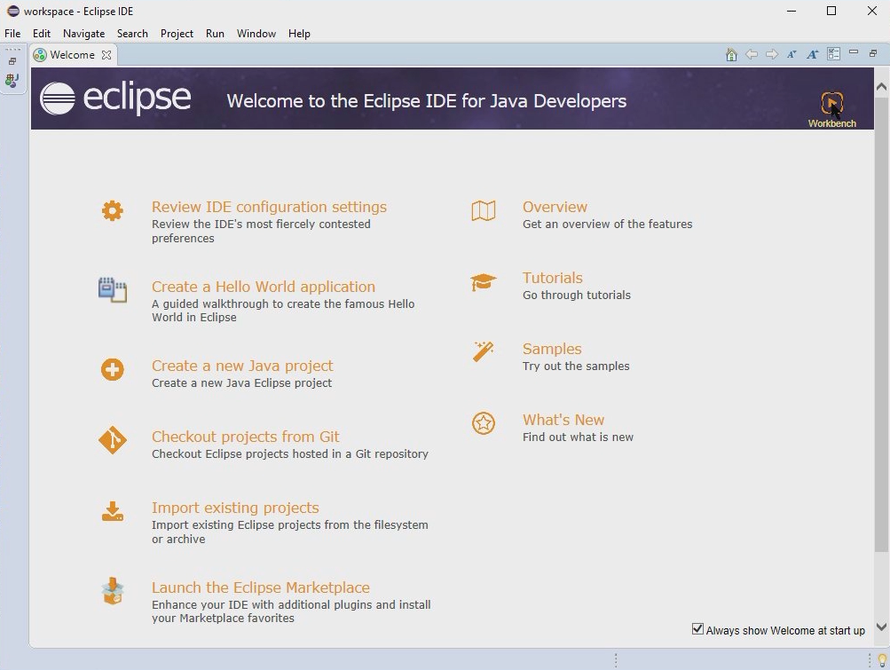
Task: Open Review IDE configuration settings link
Action: (269, 207)
